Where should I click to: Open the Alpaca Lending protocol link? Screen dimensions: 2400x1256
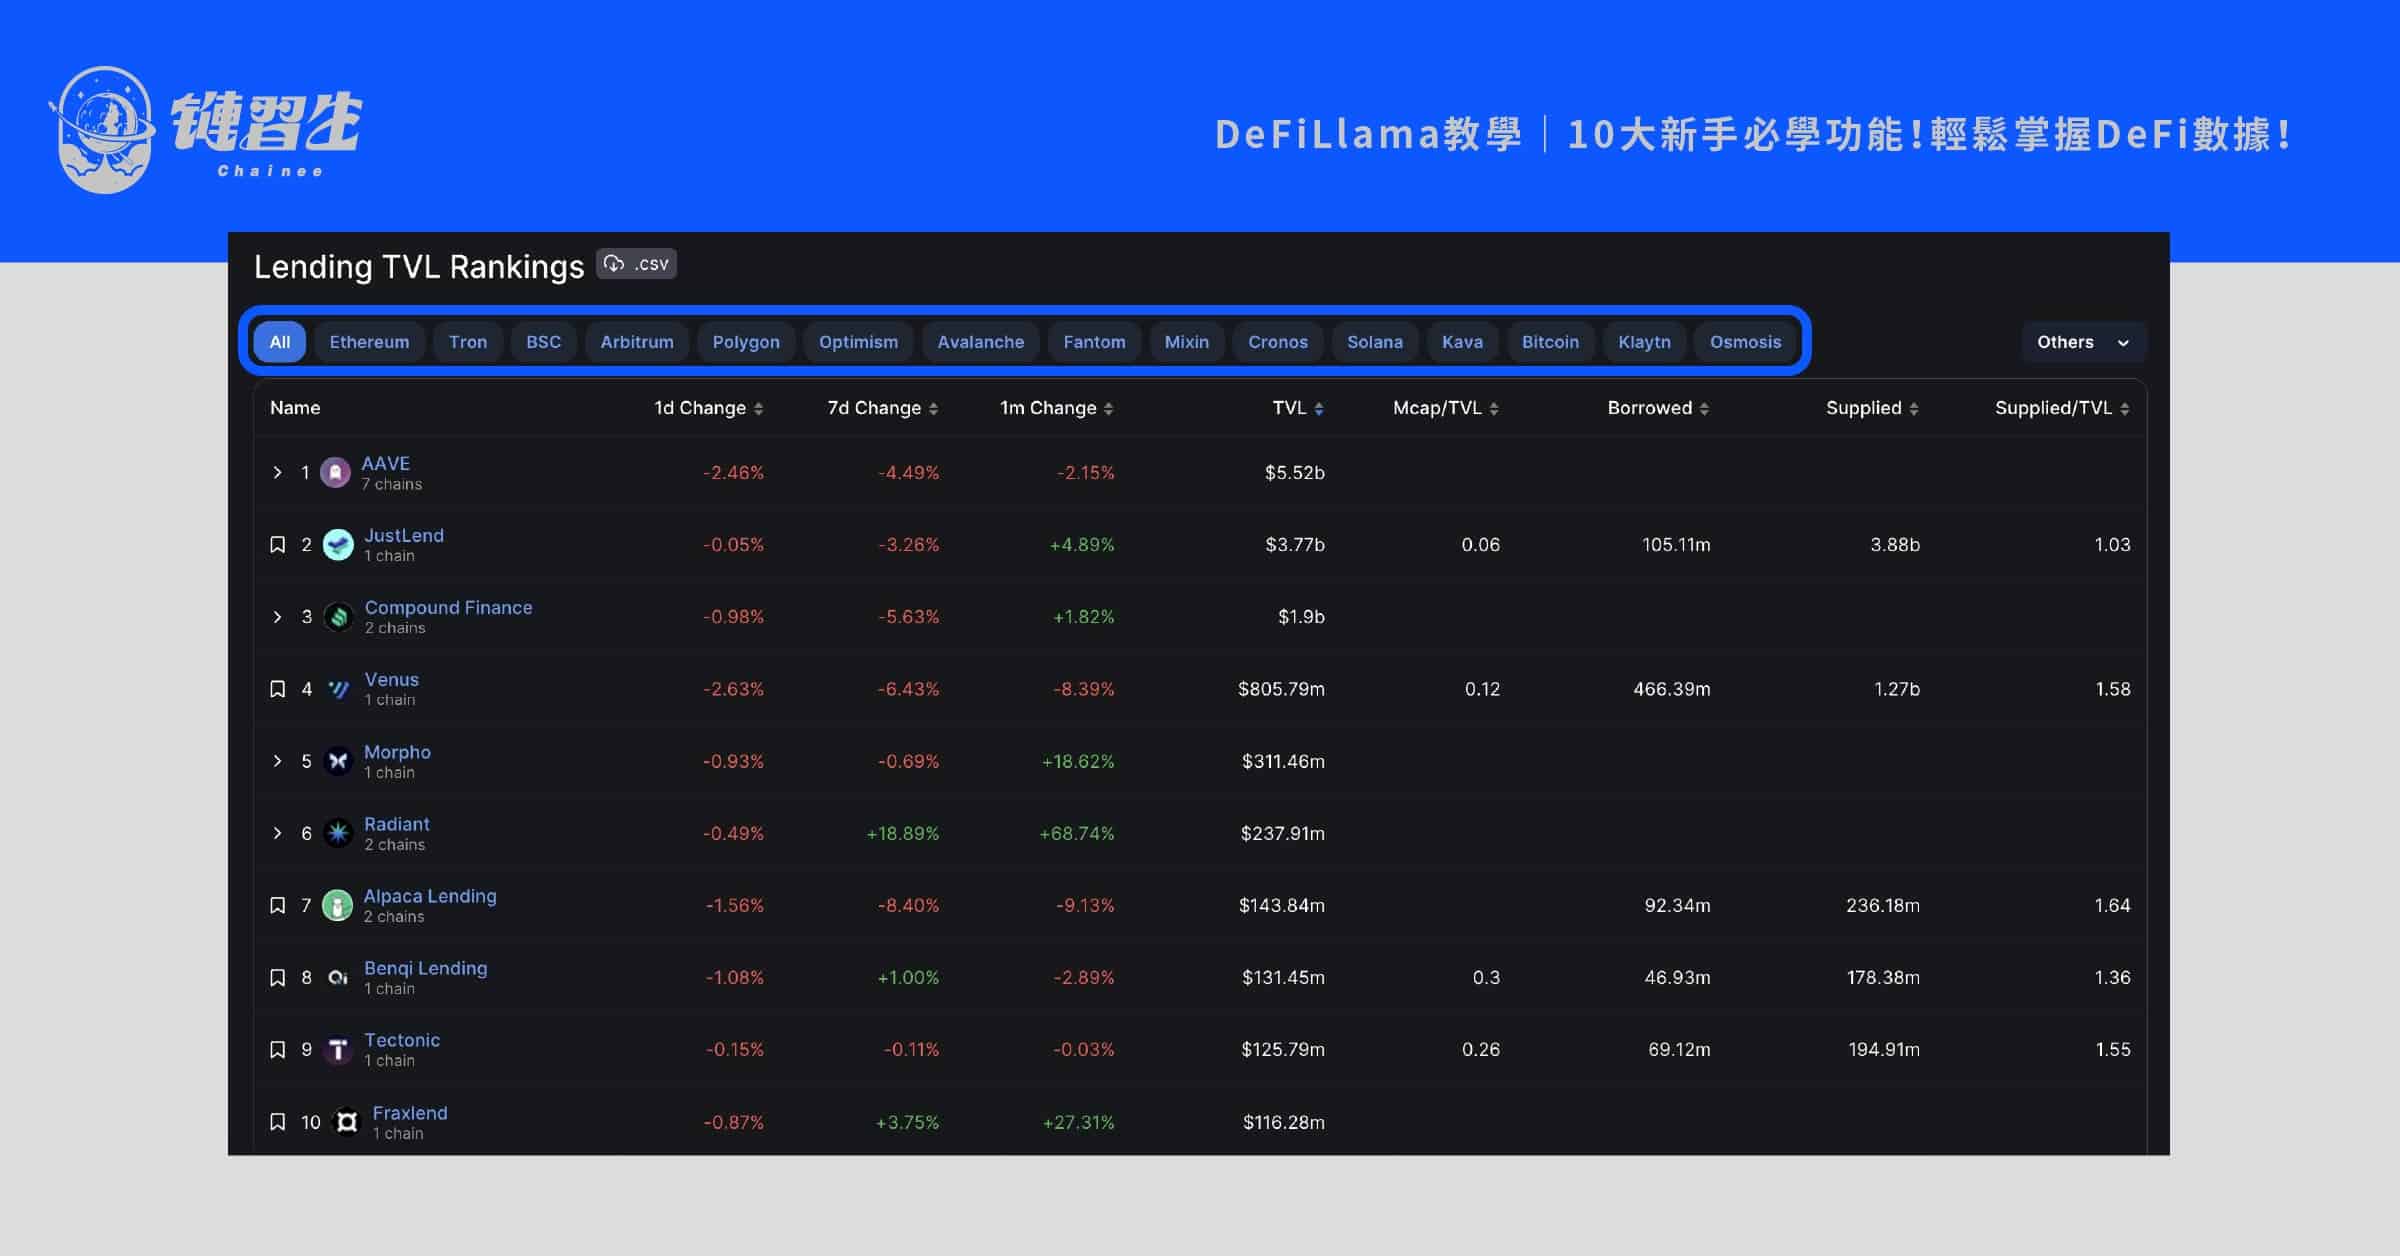[x=430, y=896]
